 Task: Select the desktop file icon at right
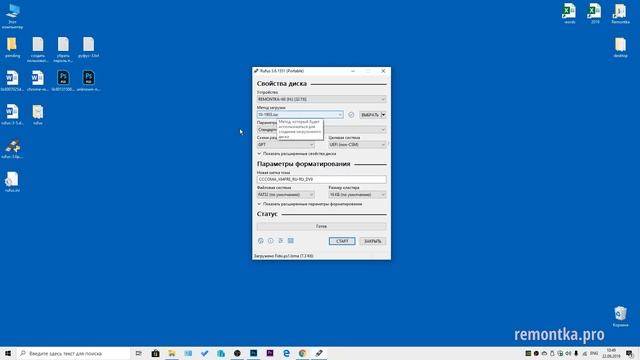click(620, 47)
